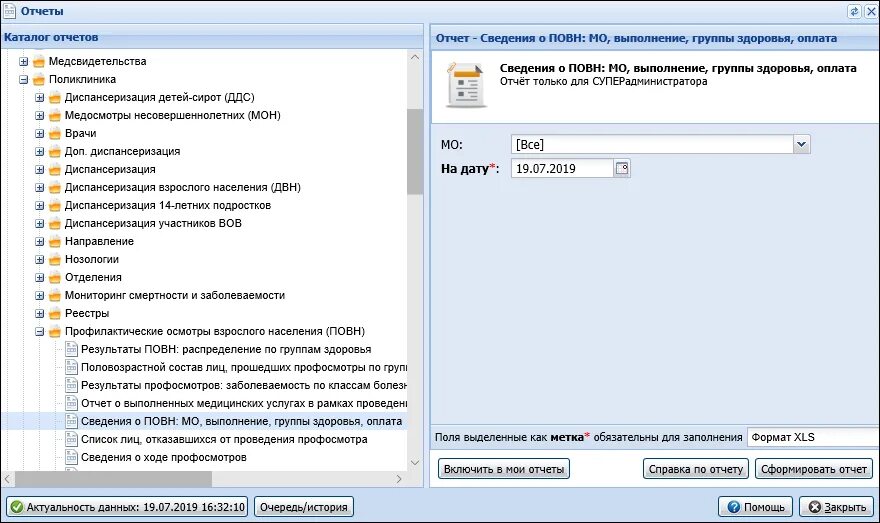Image resolution: width=880 pixels, height=523 pixels.
Task: Select Отчет о выполненных медицинских услугах
Action: [244, 403]
